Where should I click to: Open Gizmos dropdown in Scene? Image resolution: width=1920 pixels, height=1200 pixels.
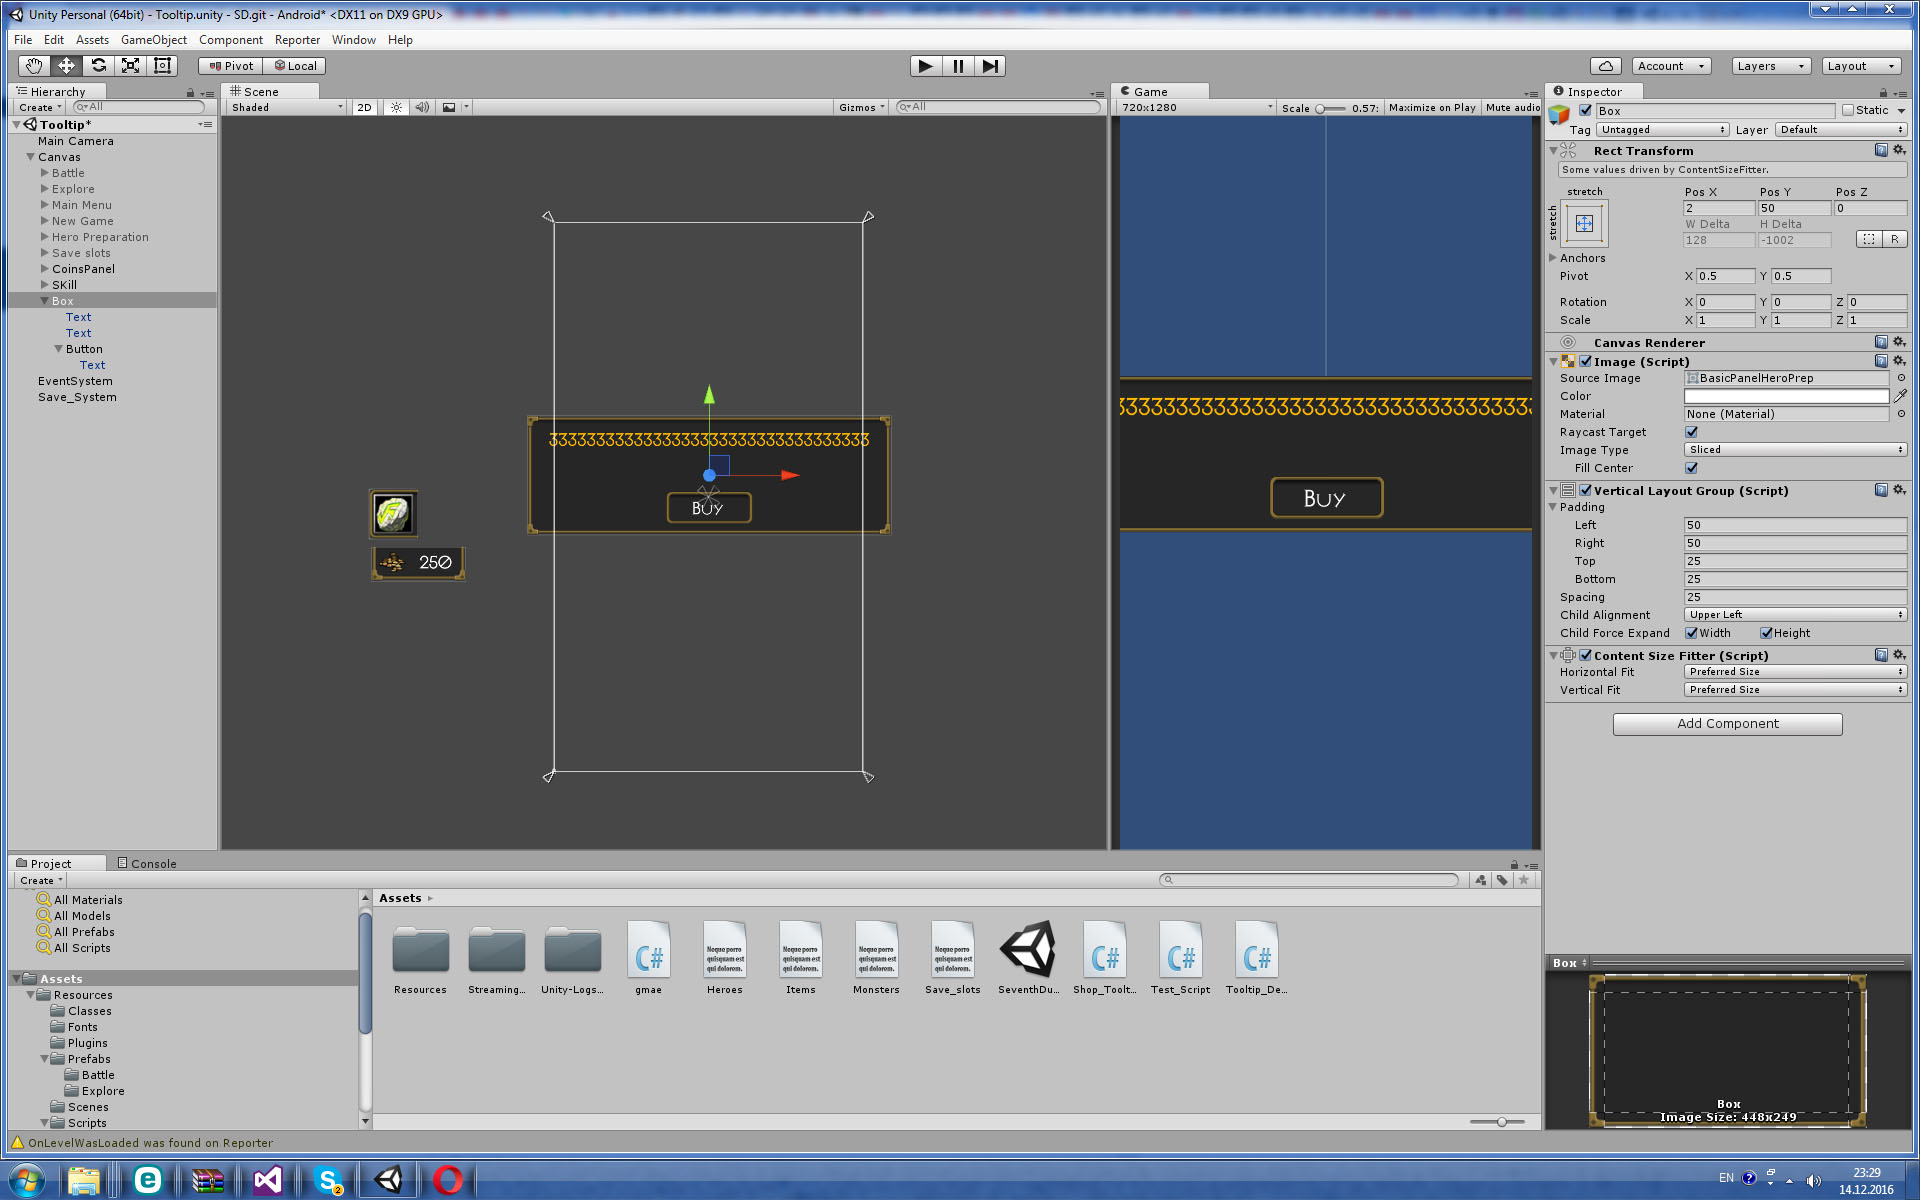point(862,107)
